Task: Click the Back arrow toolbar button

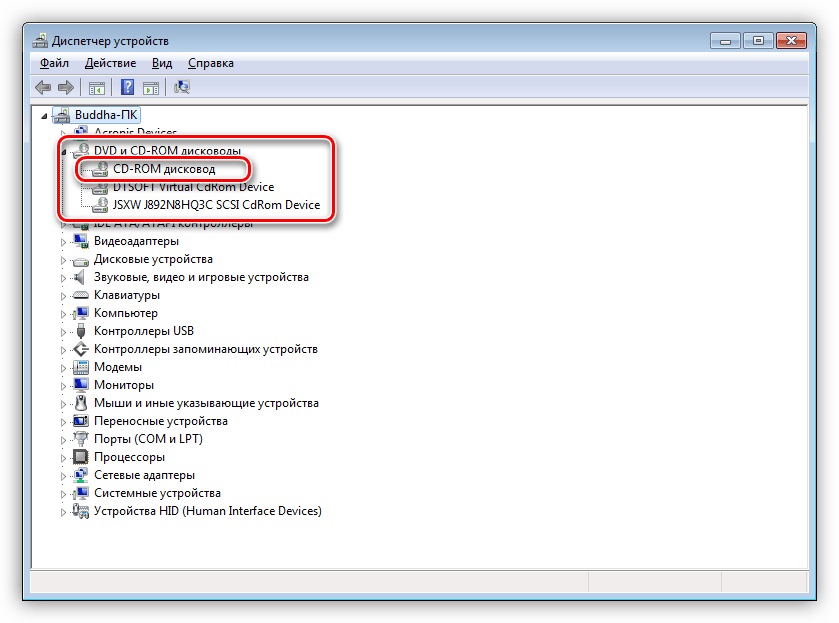Action: tap(43, 87)
